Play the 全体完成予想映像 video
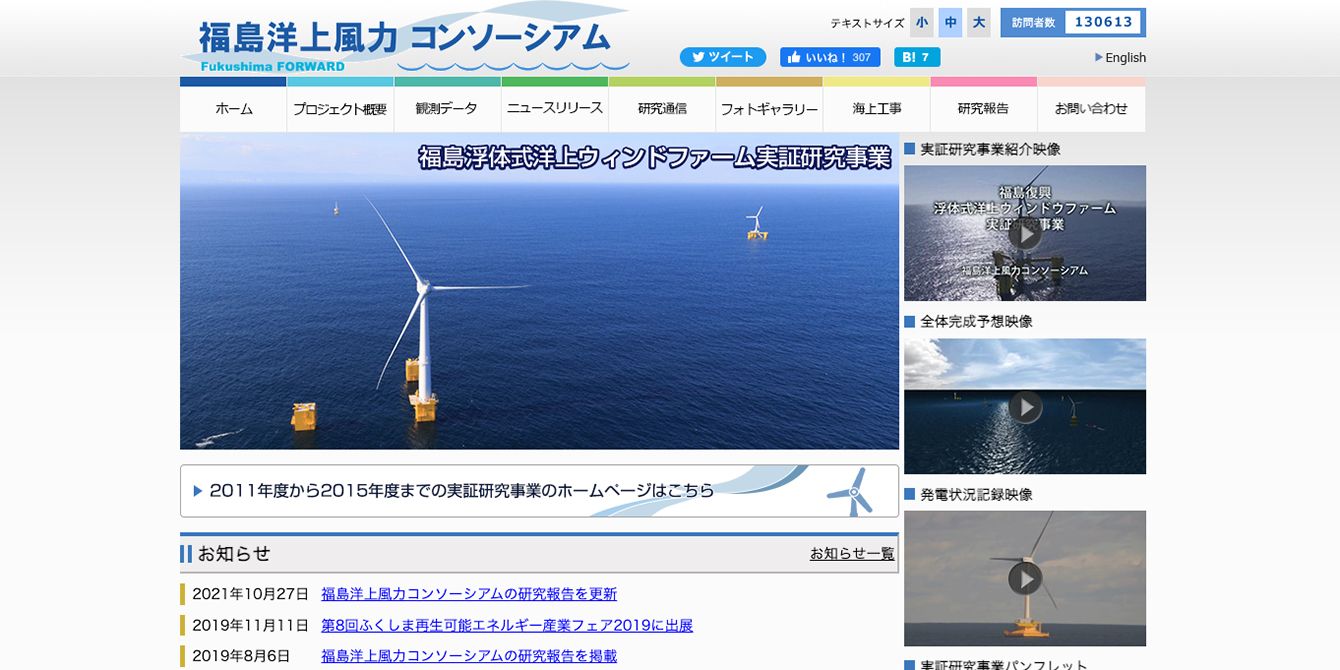 1024,407
